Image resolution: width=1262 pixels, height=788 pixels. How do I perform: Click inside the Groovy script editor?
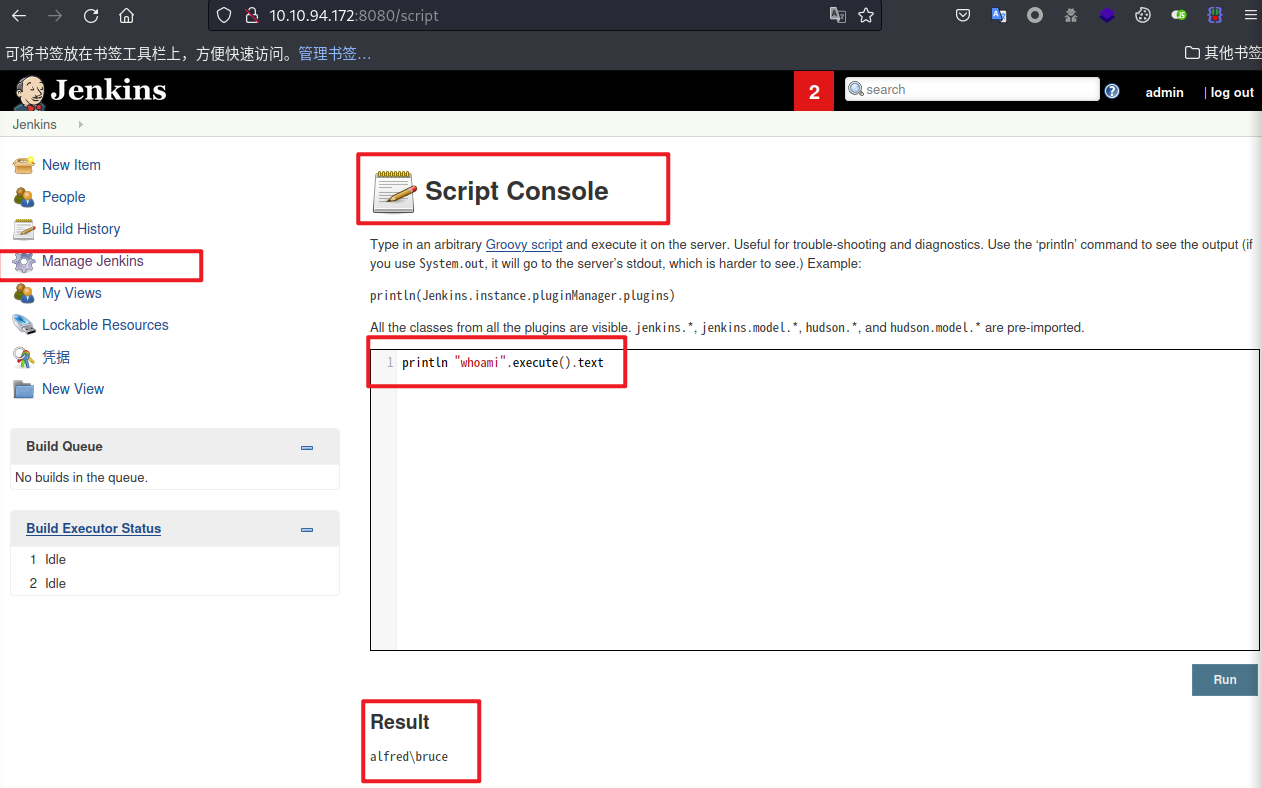(815, 500)
